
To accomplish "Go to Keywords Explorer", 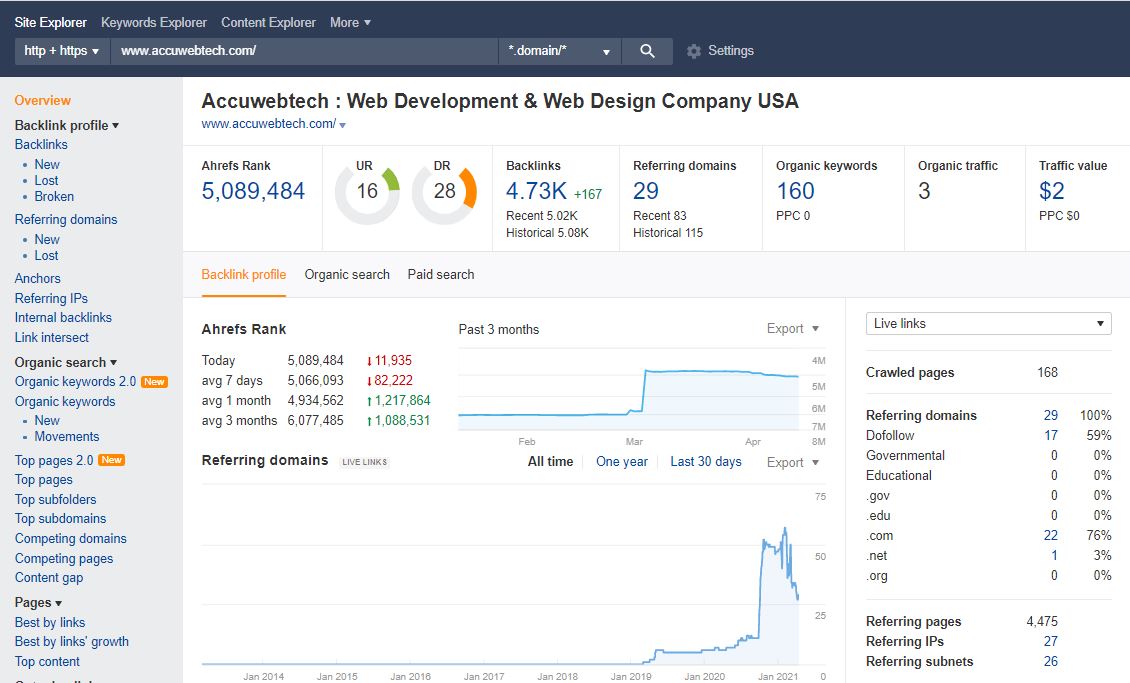I will [154, 22].
